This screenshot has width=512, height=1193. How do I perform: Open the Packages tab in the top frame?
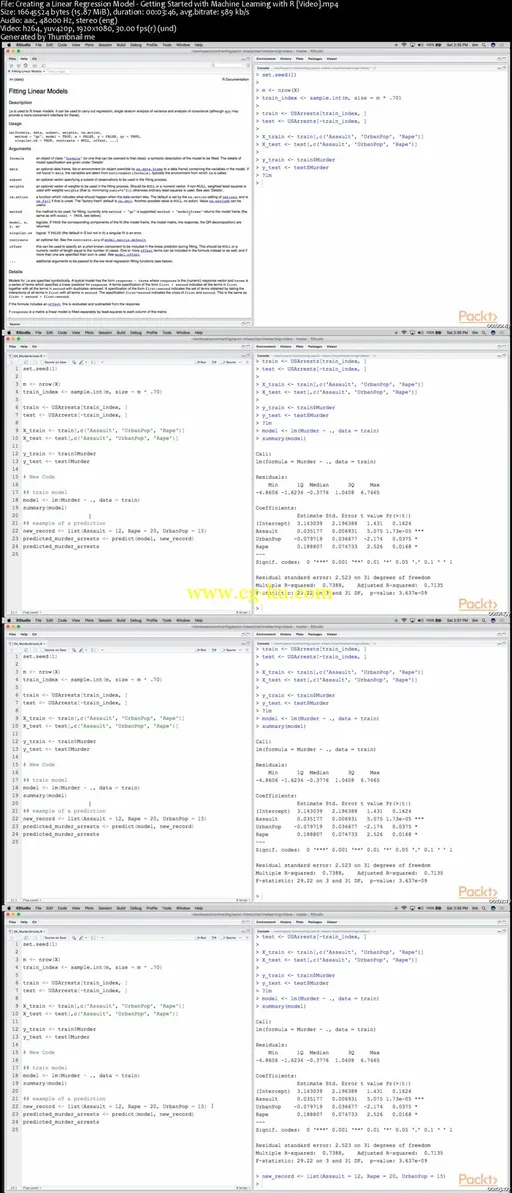point(317,58)
